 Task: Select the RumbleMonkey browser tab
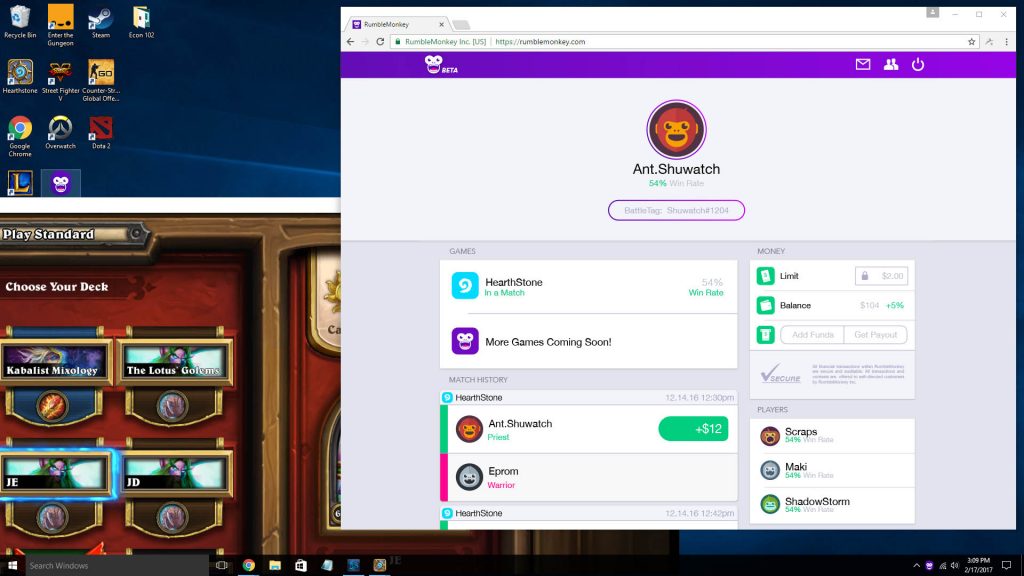397,24
